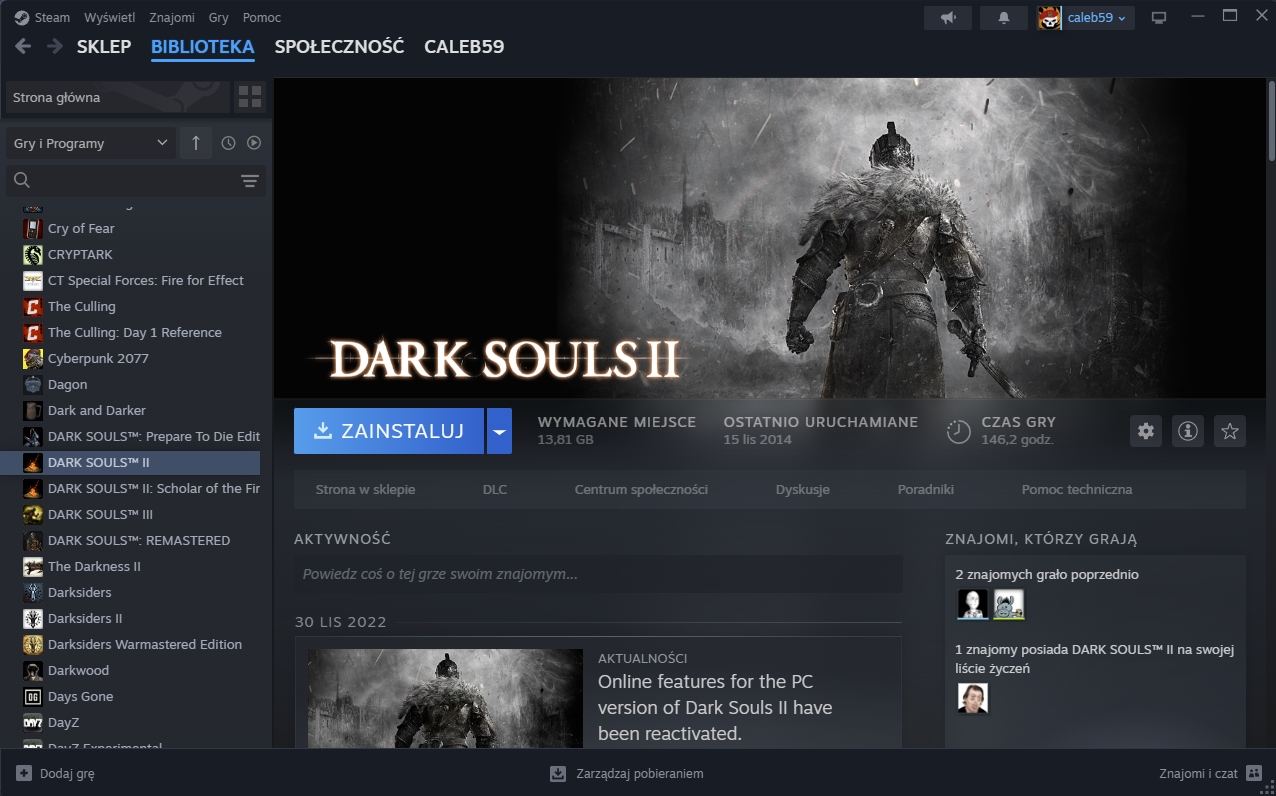Click the activity status input field
1276x796 pixels.
tap(598, 574)
